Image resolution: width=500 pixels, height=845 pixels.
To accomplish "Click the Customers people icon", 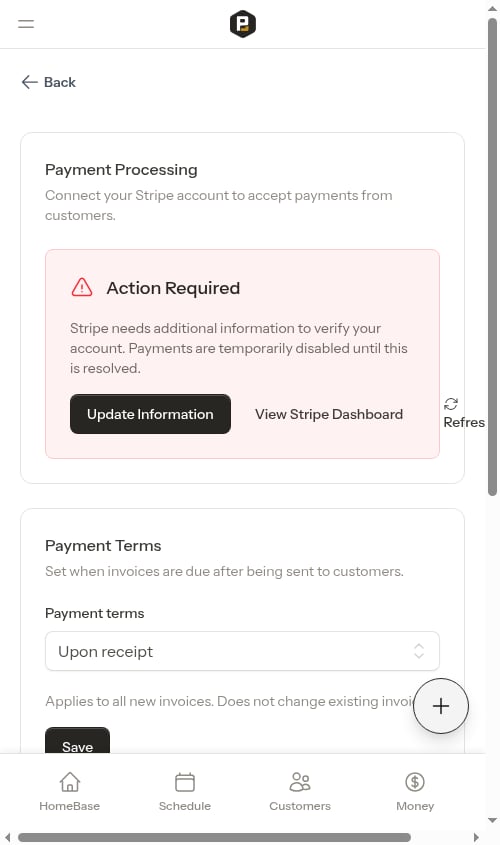I will point(300,781).
